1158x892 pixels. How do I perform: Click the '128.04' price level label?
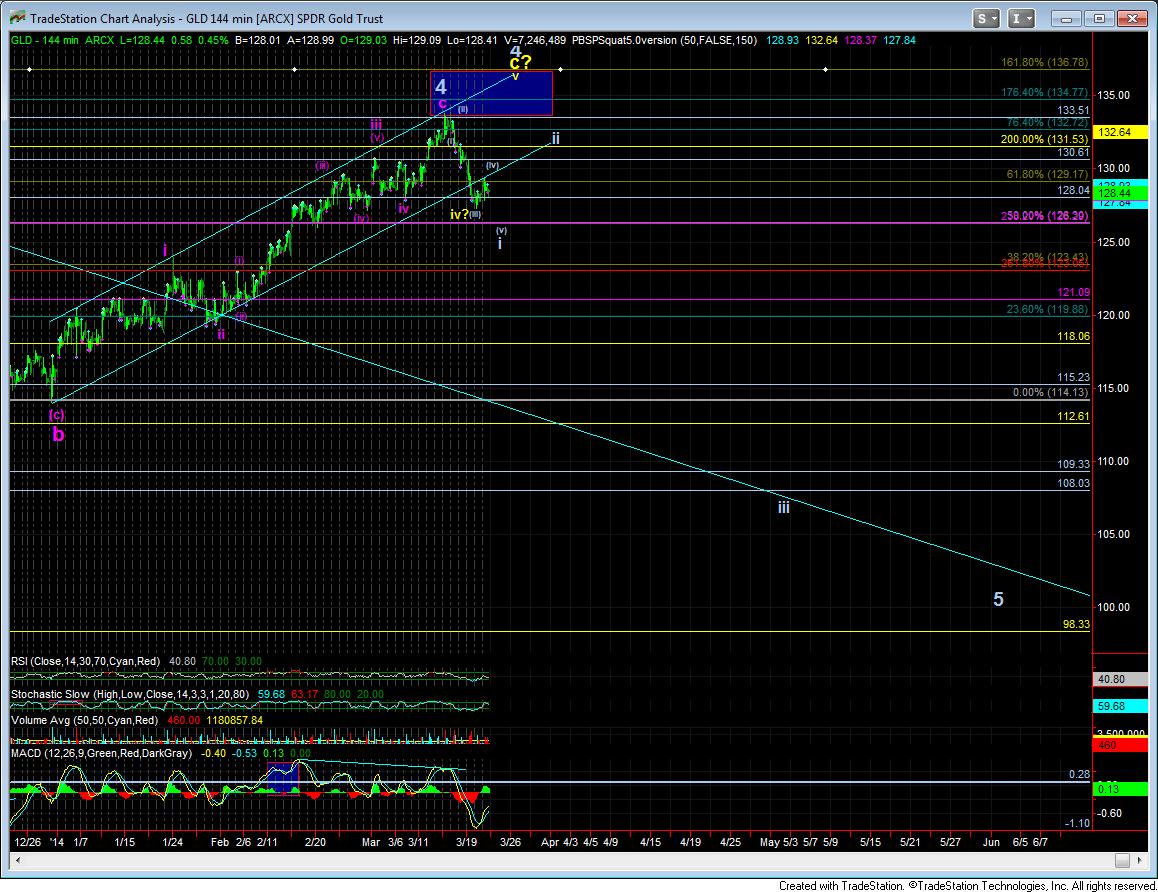1073,191
